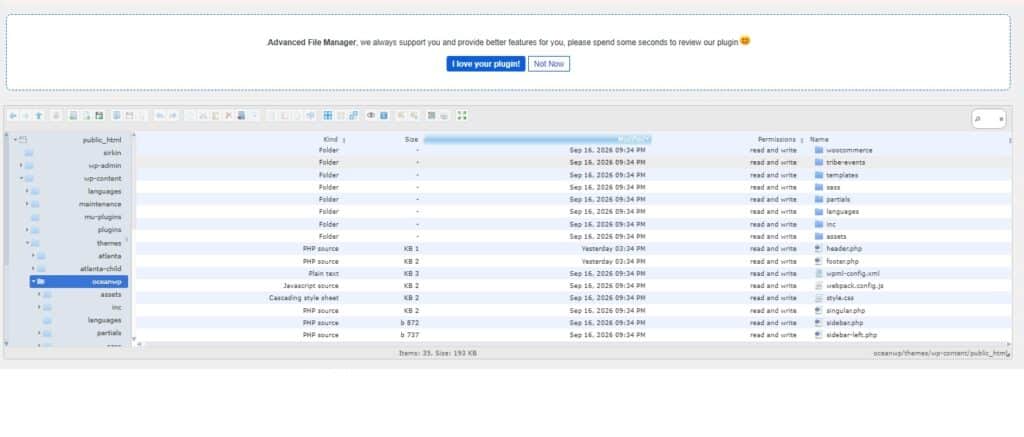This screenshot has width=1024, height=437.
Task: Click 'Items: 35, Size: 193 KB' status text
Action: (438, 353)
